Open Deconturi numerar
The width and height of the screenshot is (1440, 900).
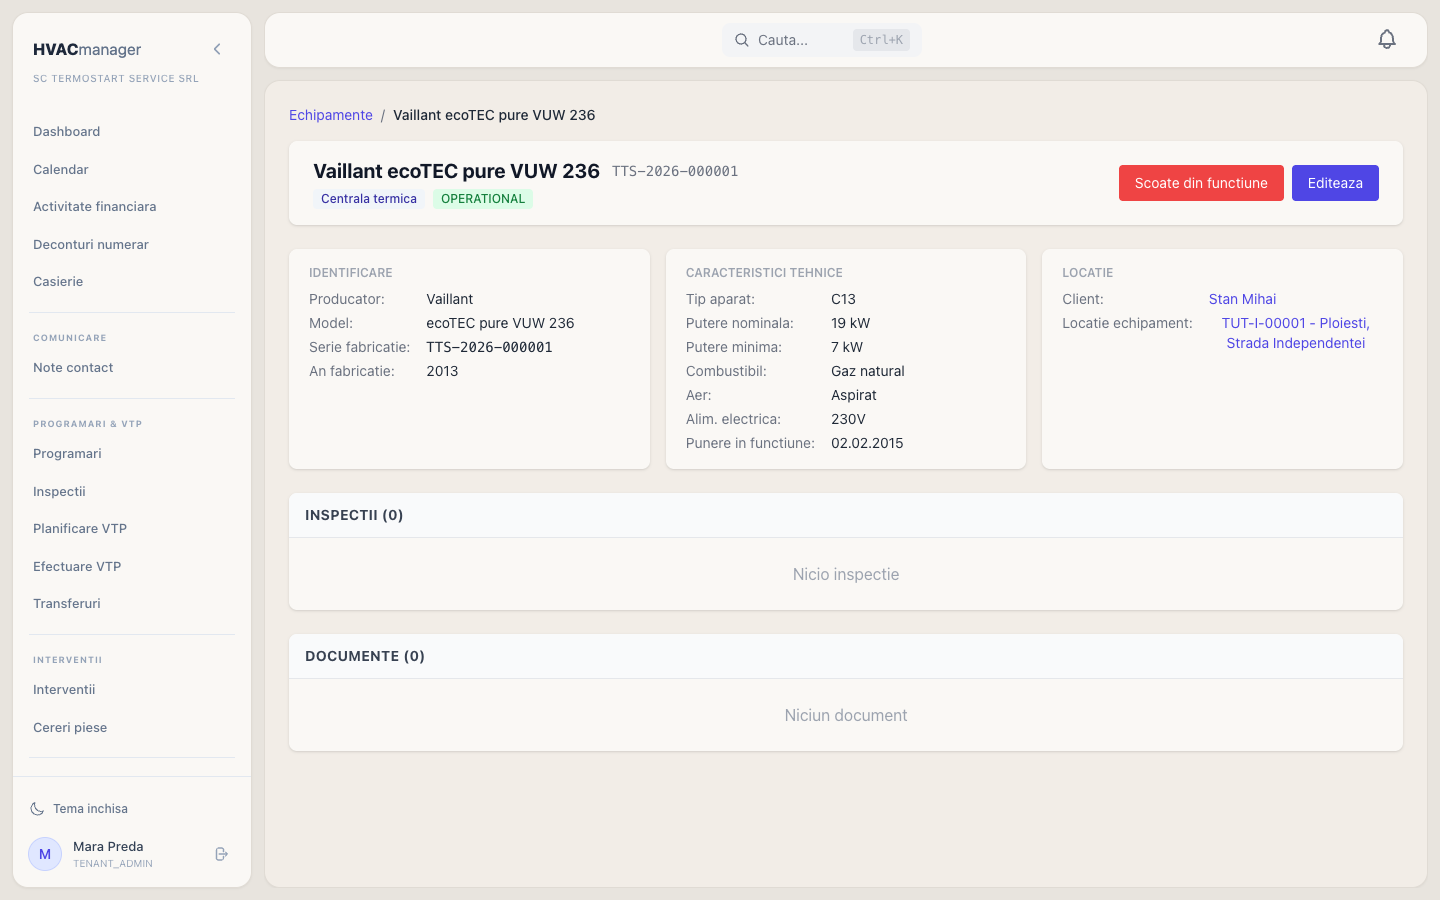coord(91,244)
